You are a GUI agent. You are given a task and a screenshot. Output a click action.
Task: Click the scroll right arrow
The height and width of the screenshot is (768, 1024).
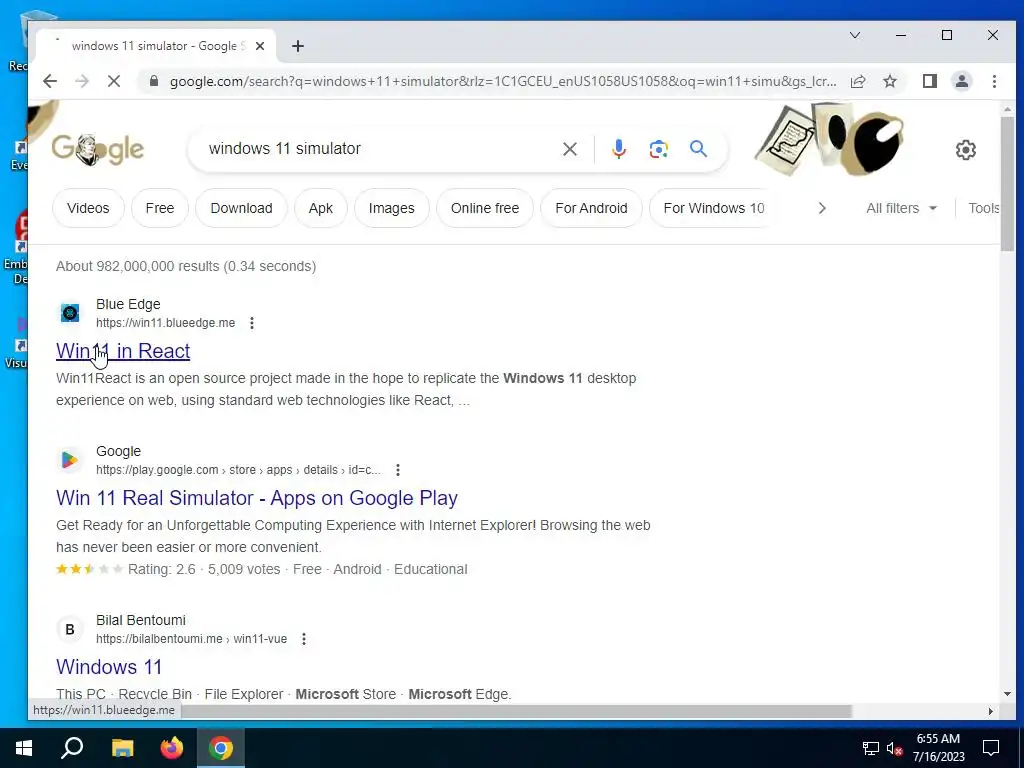pyautogui.click(x=991, y=711)
